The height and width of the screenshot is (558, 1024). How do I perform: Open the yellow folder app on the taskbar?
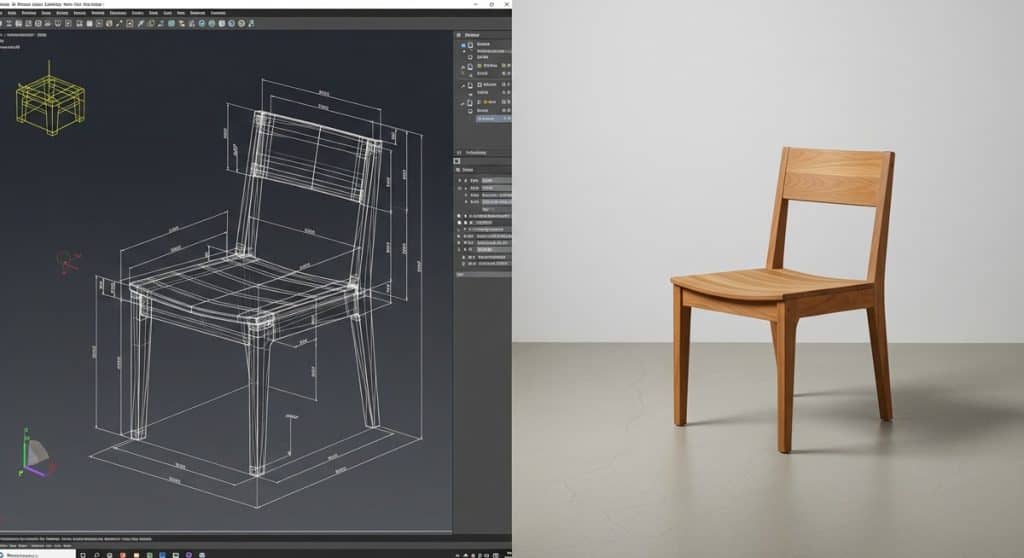[x=136, y=555]
